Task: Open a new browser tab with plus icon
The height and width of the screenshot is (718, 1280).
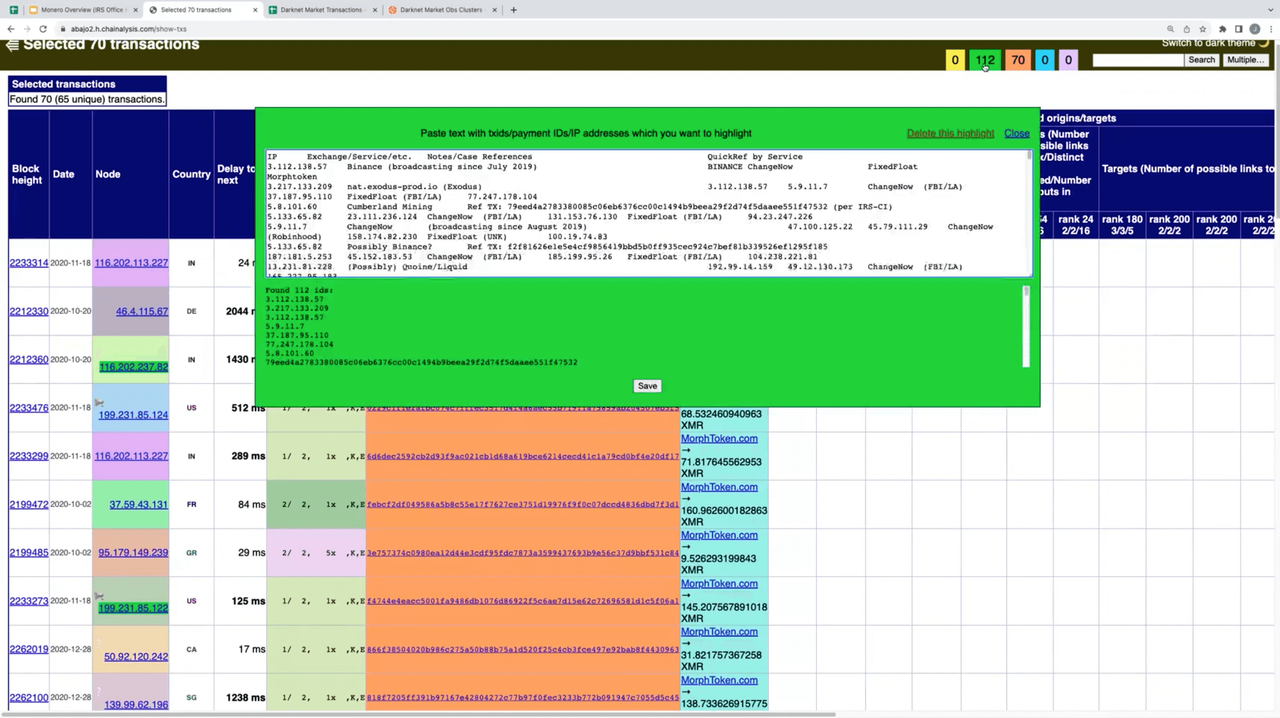Action: click(514, 10)
